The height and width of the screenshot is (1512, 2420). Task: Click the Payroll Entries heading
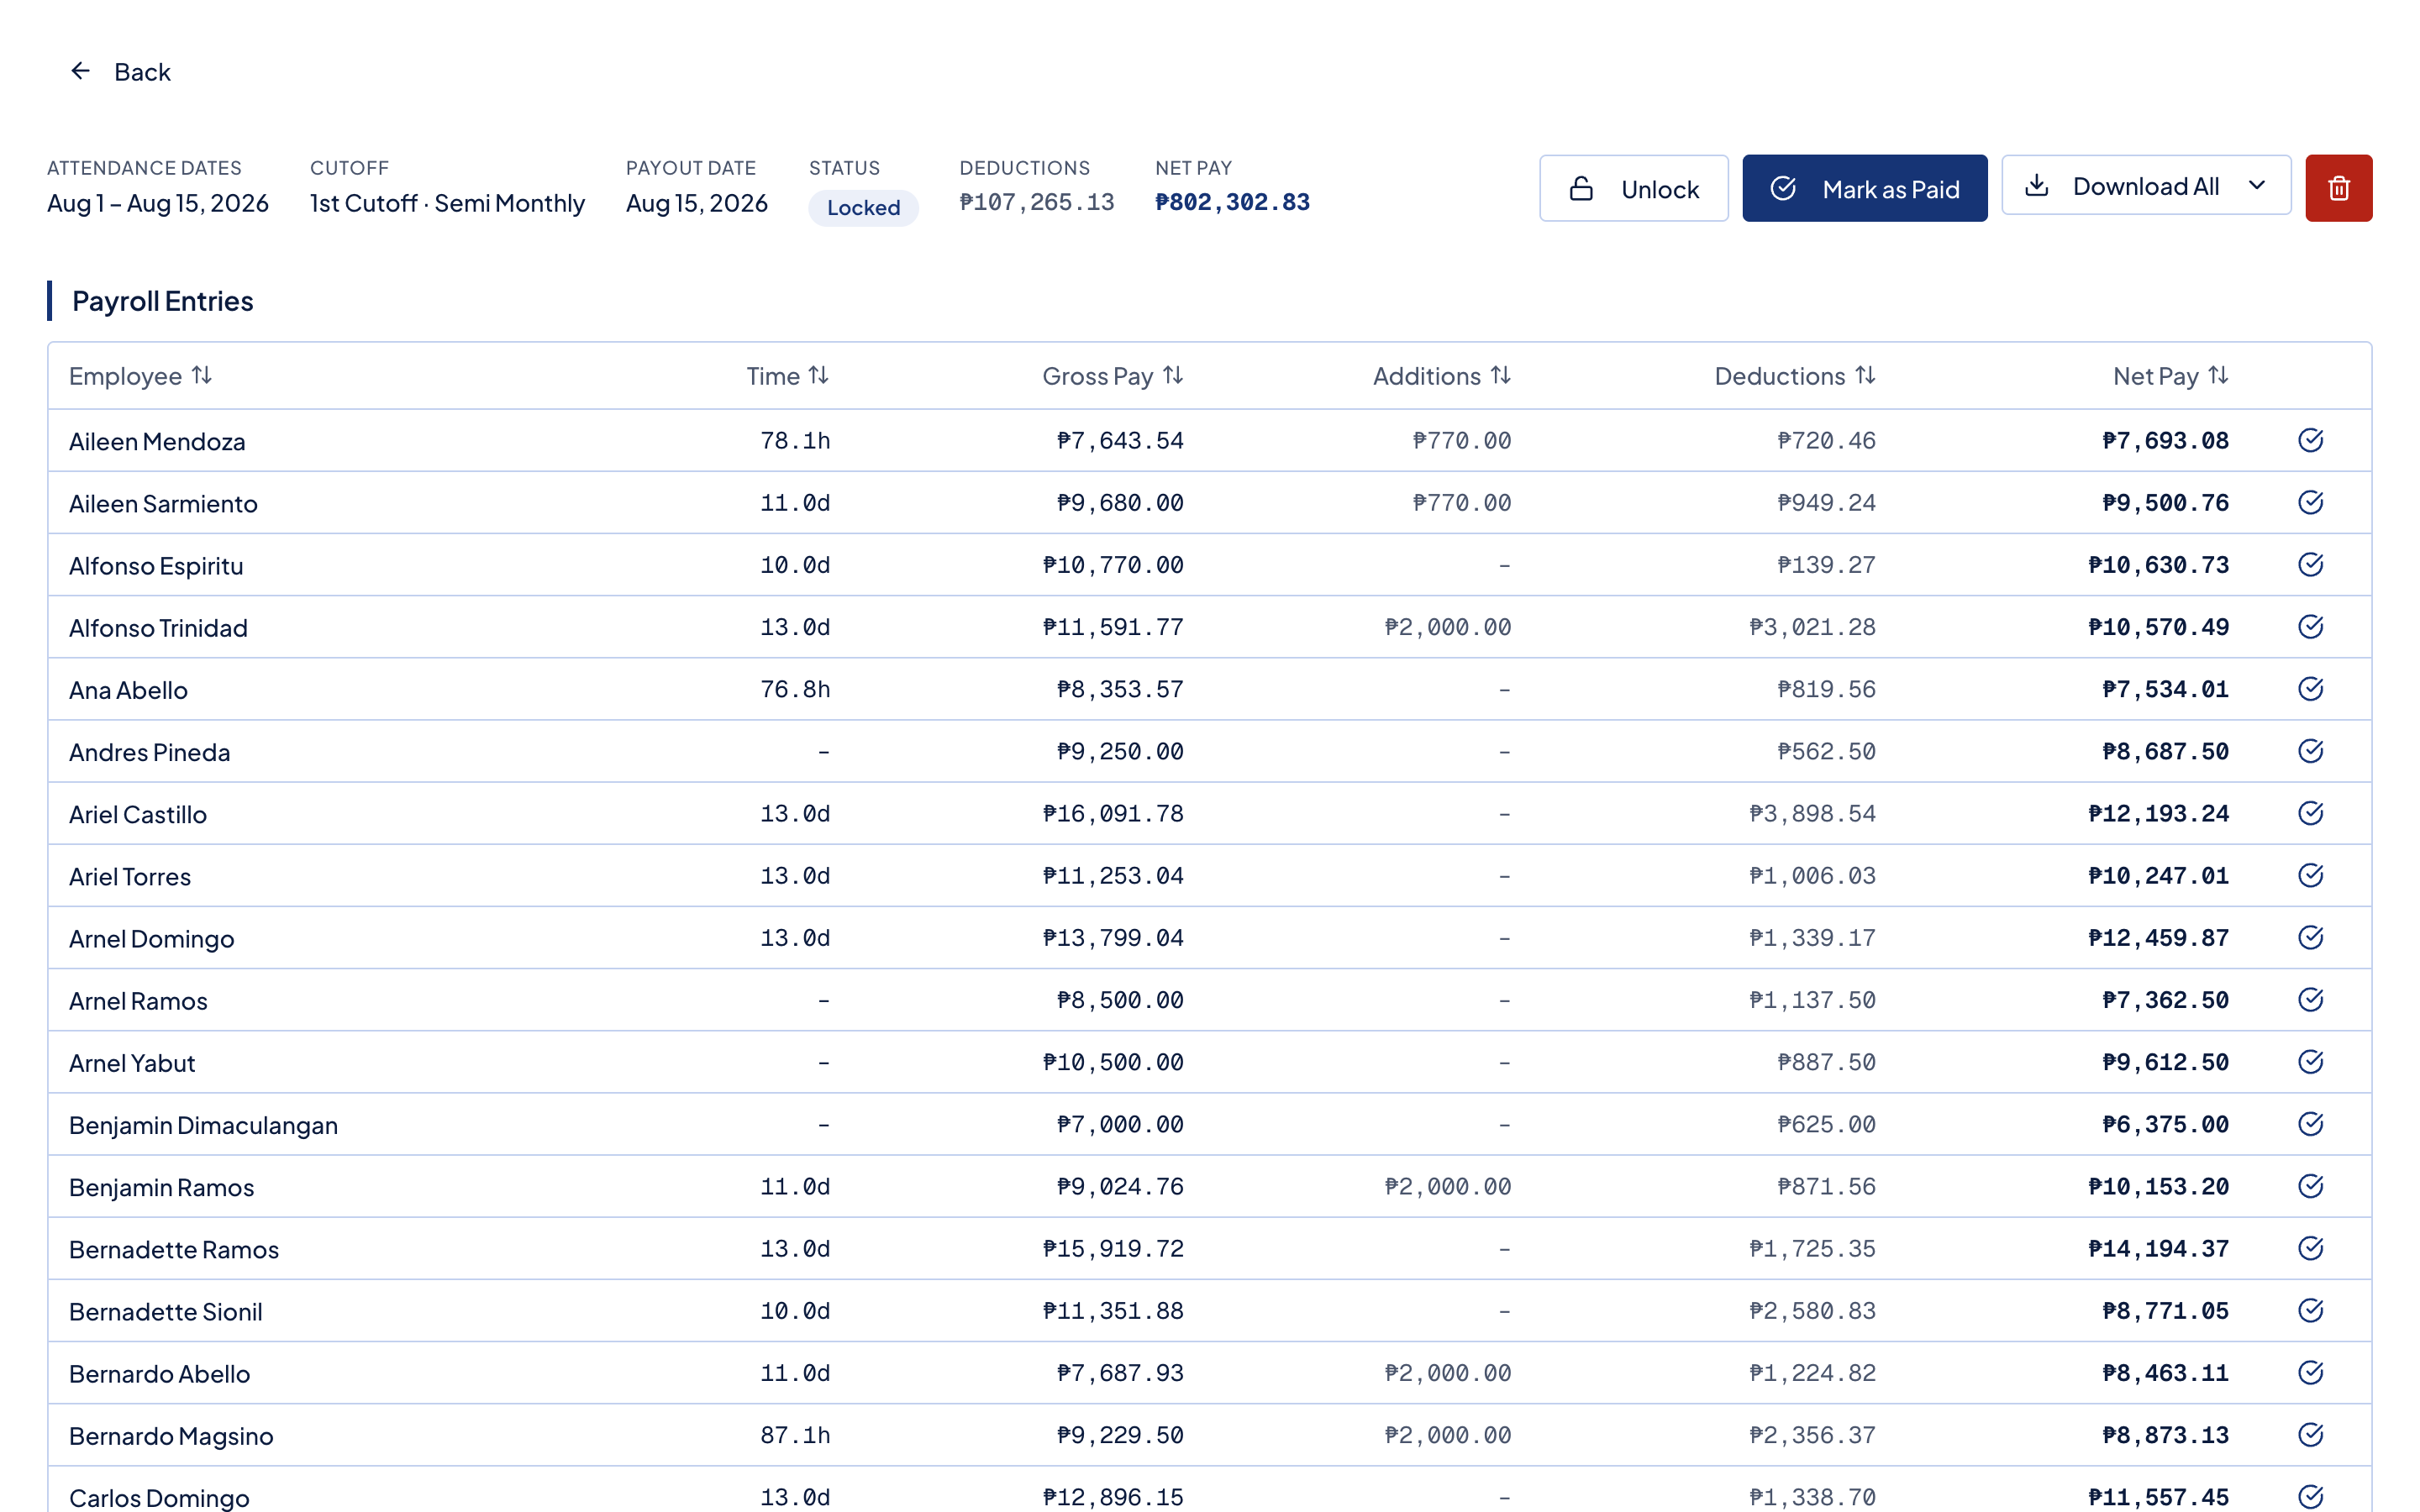tap(162, 301)
